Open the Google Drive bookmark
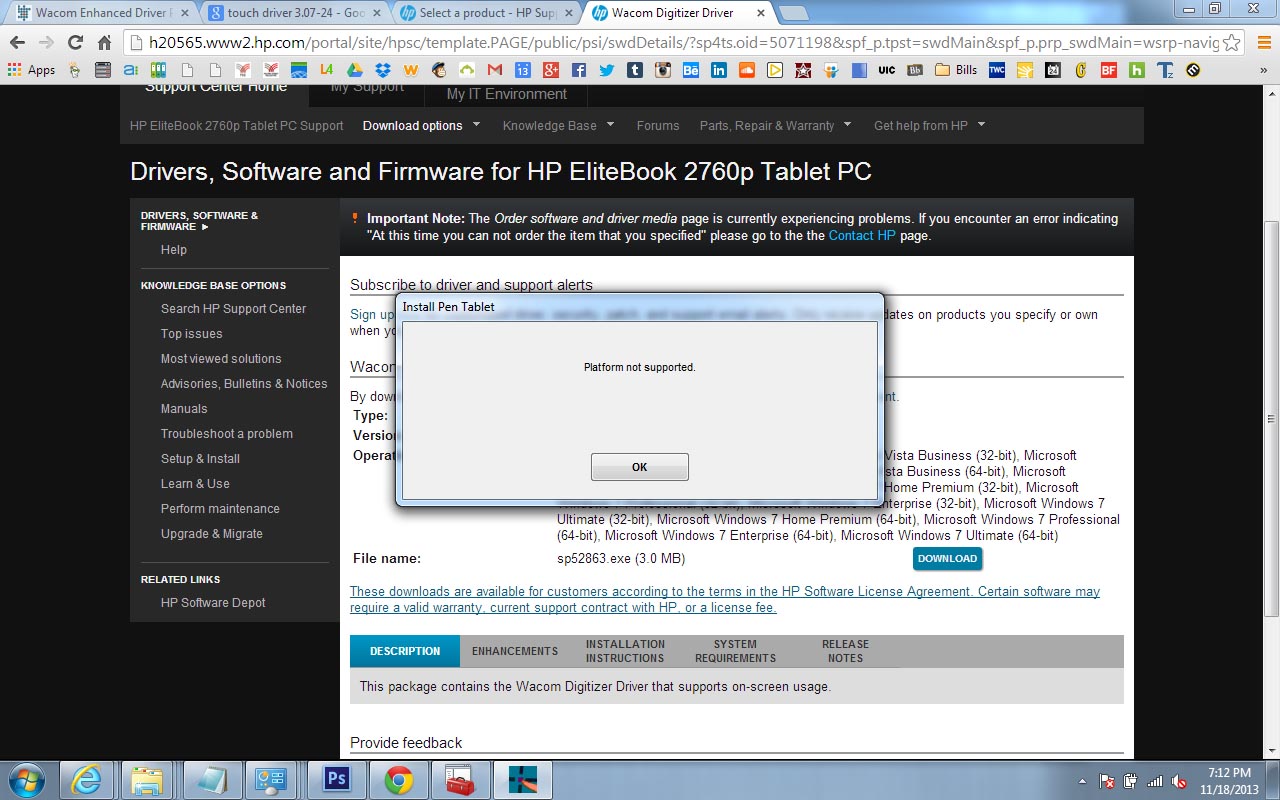 [354, 70]
